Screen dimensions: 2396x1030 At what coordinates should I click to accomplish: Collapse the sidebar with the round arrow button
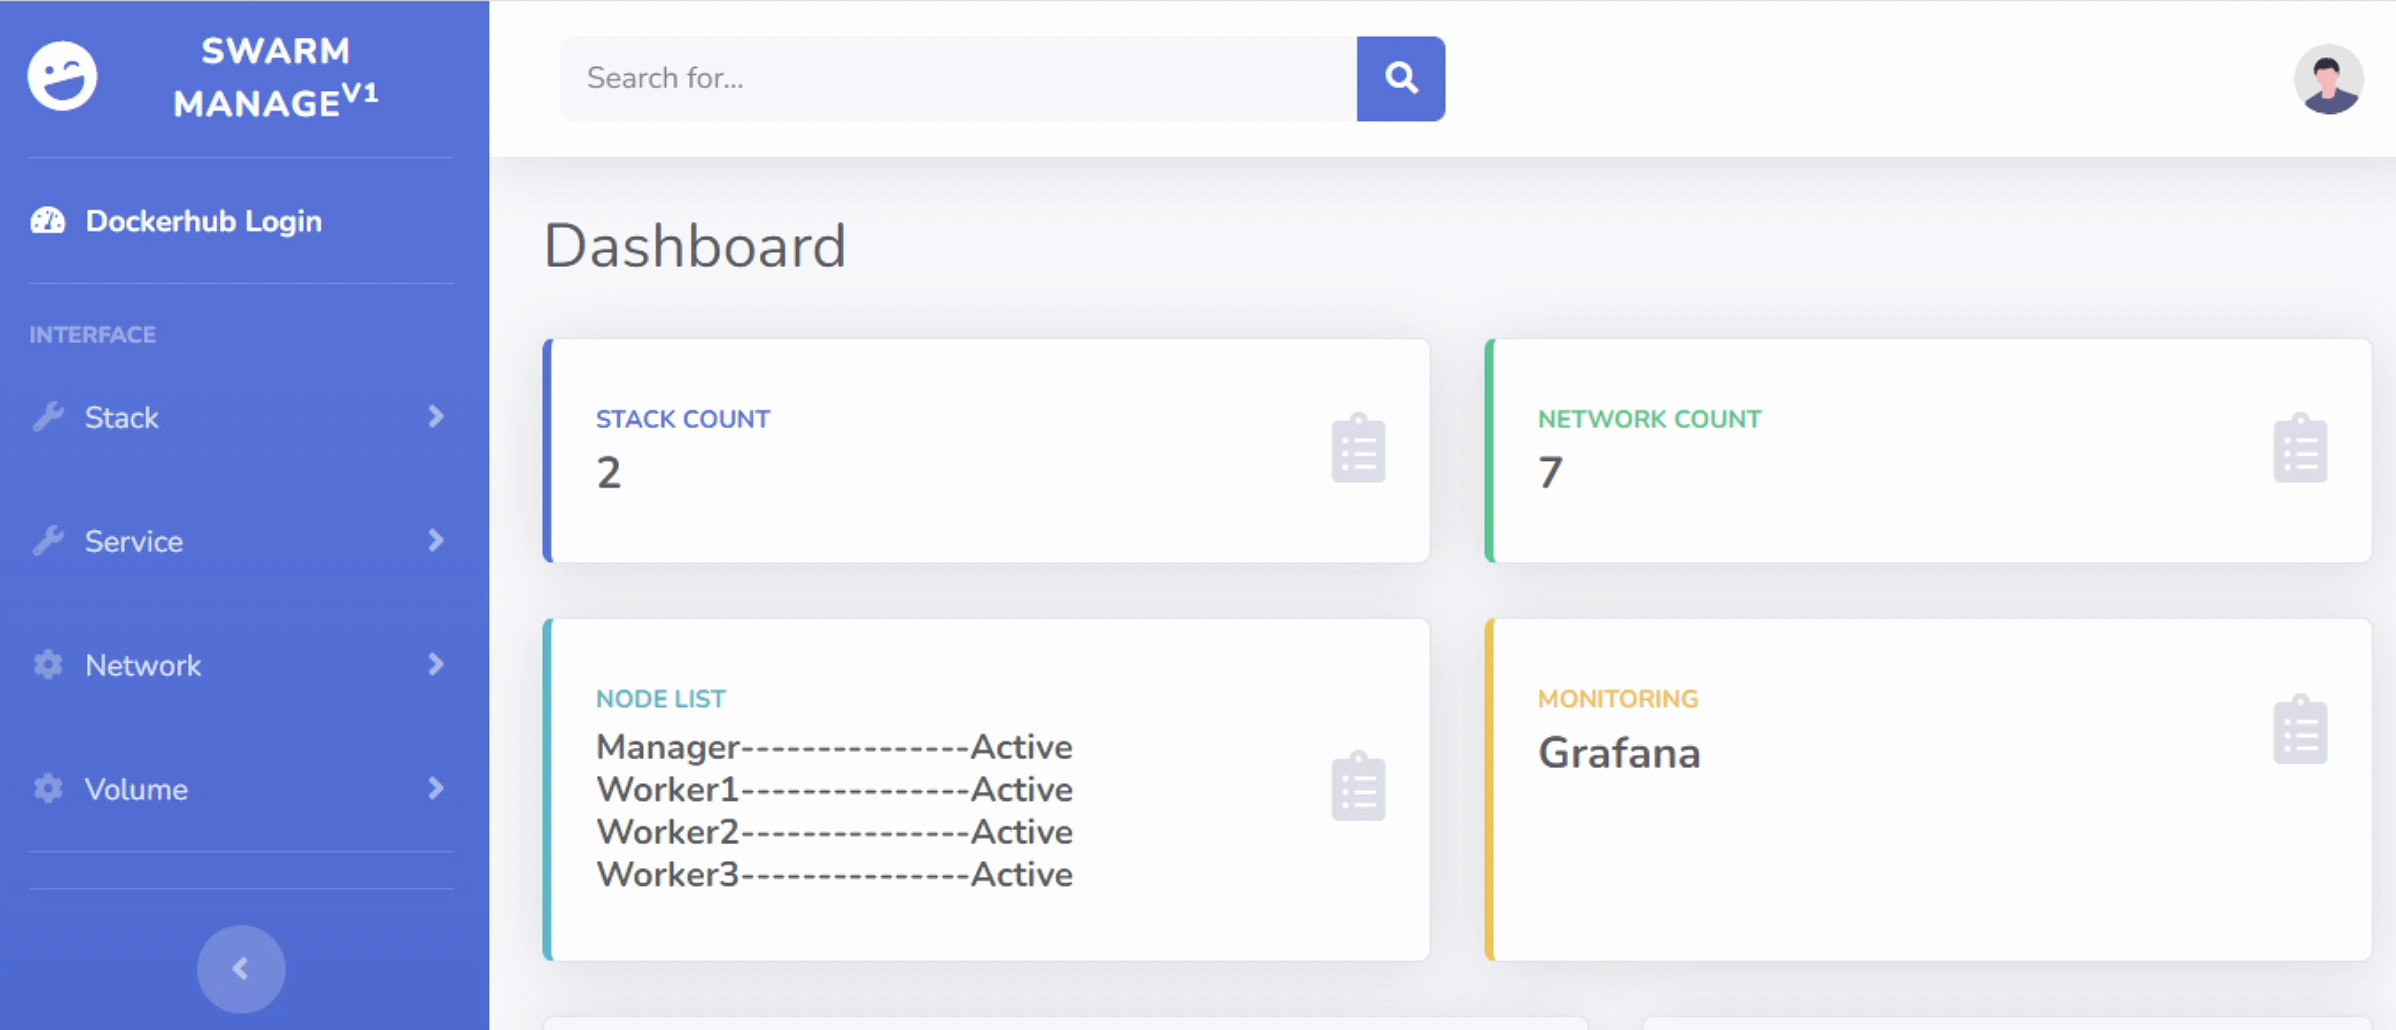click(241, 969)
